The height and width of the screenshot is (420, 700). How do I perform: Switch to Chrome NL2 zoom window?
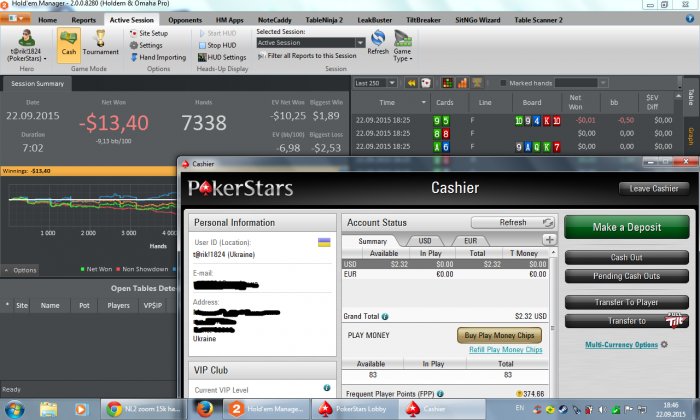[143, 409]
